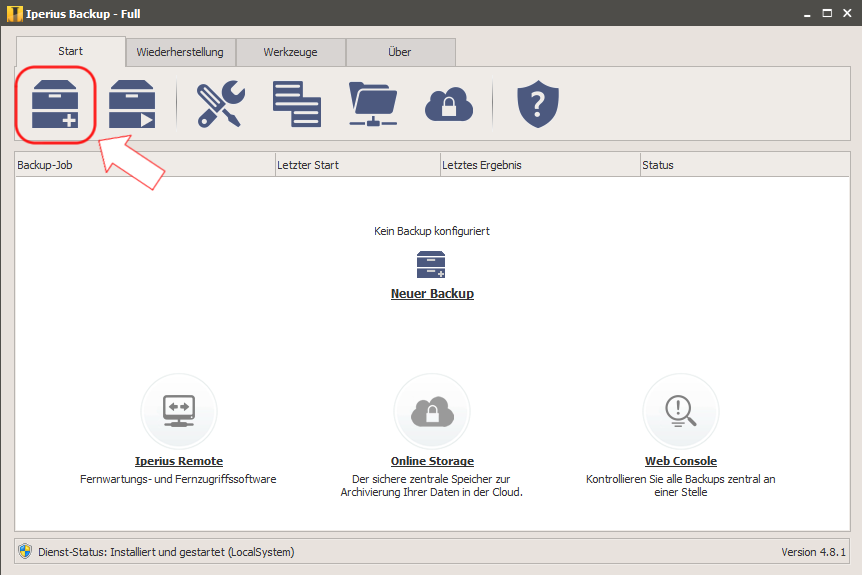The width and height of the screenshot is (862, 580).
Task: Open the Über tab
Action: [x=400, y=52]
